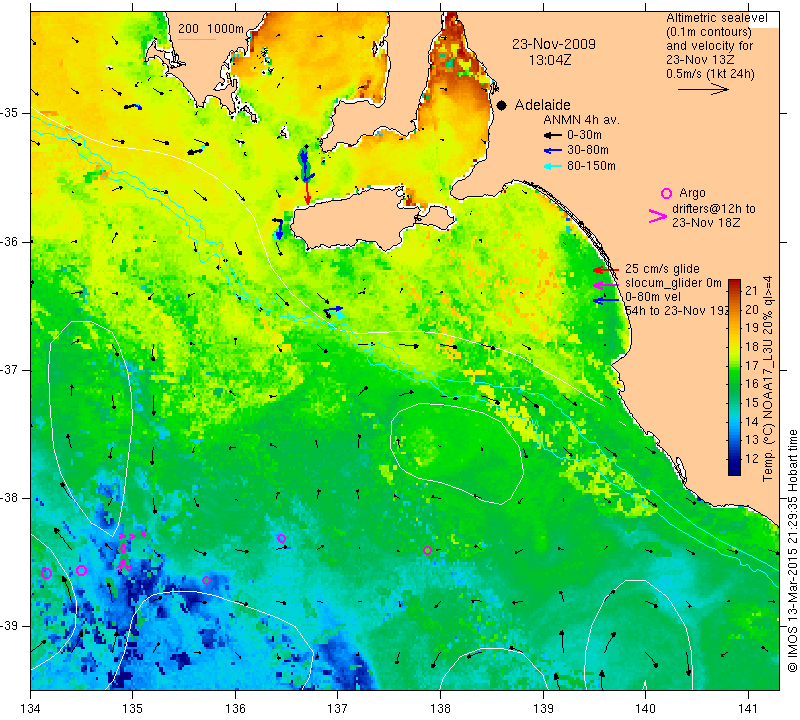Click the x-axis longitude label 137

pyautogui.click(x=337, y=709)
